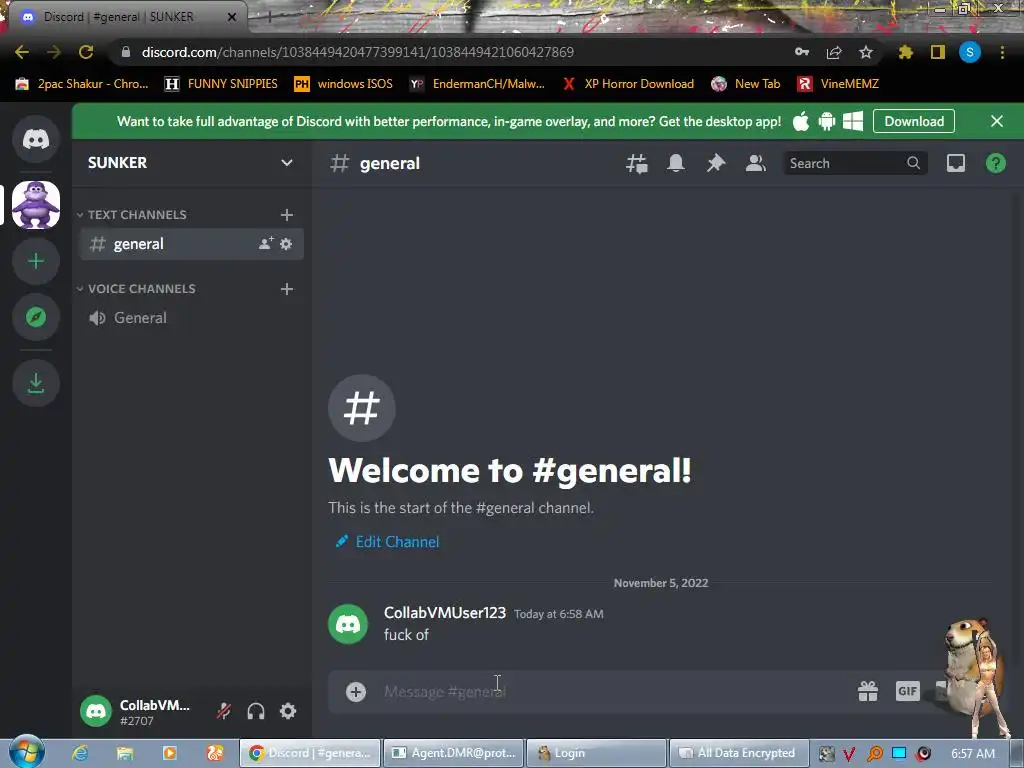Toggle notification settings bell icon
Viewport: 1024px width, 768px height.
pos(676,163)
